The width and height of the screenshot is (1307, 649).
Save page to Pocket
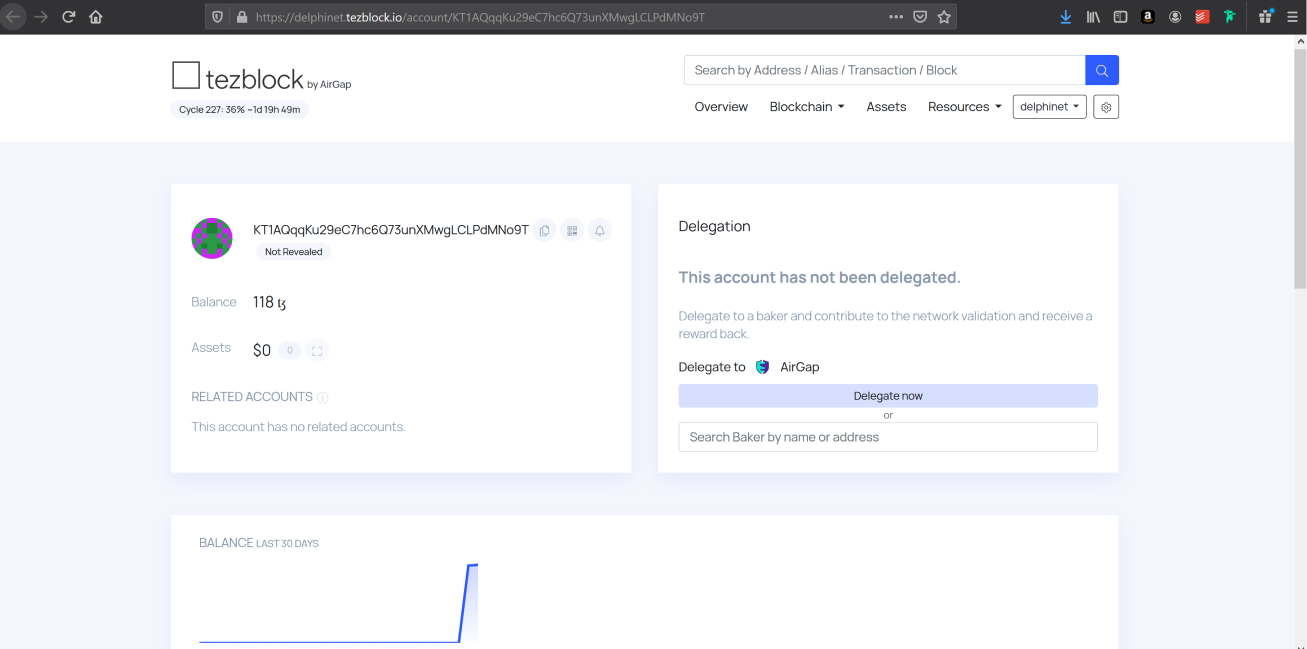(x=920, y=17)
